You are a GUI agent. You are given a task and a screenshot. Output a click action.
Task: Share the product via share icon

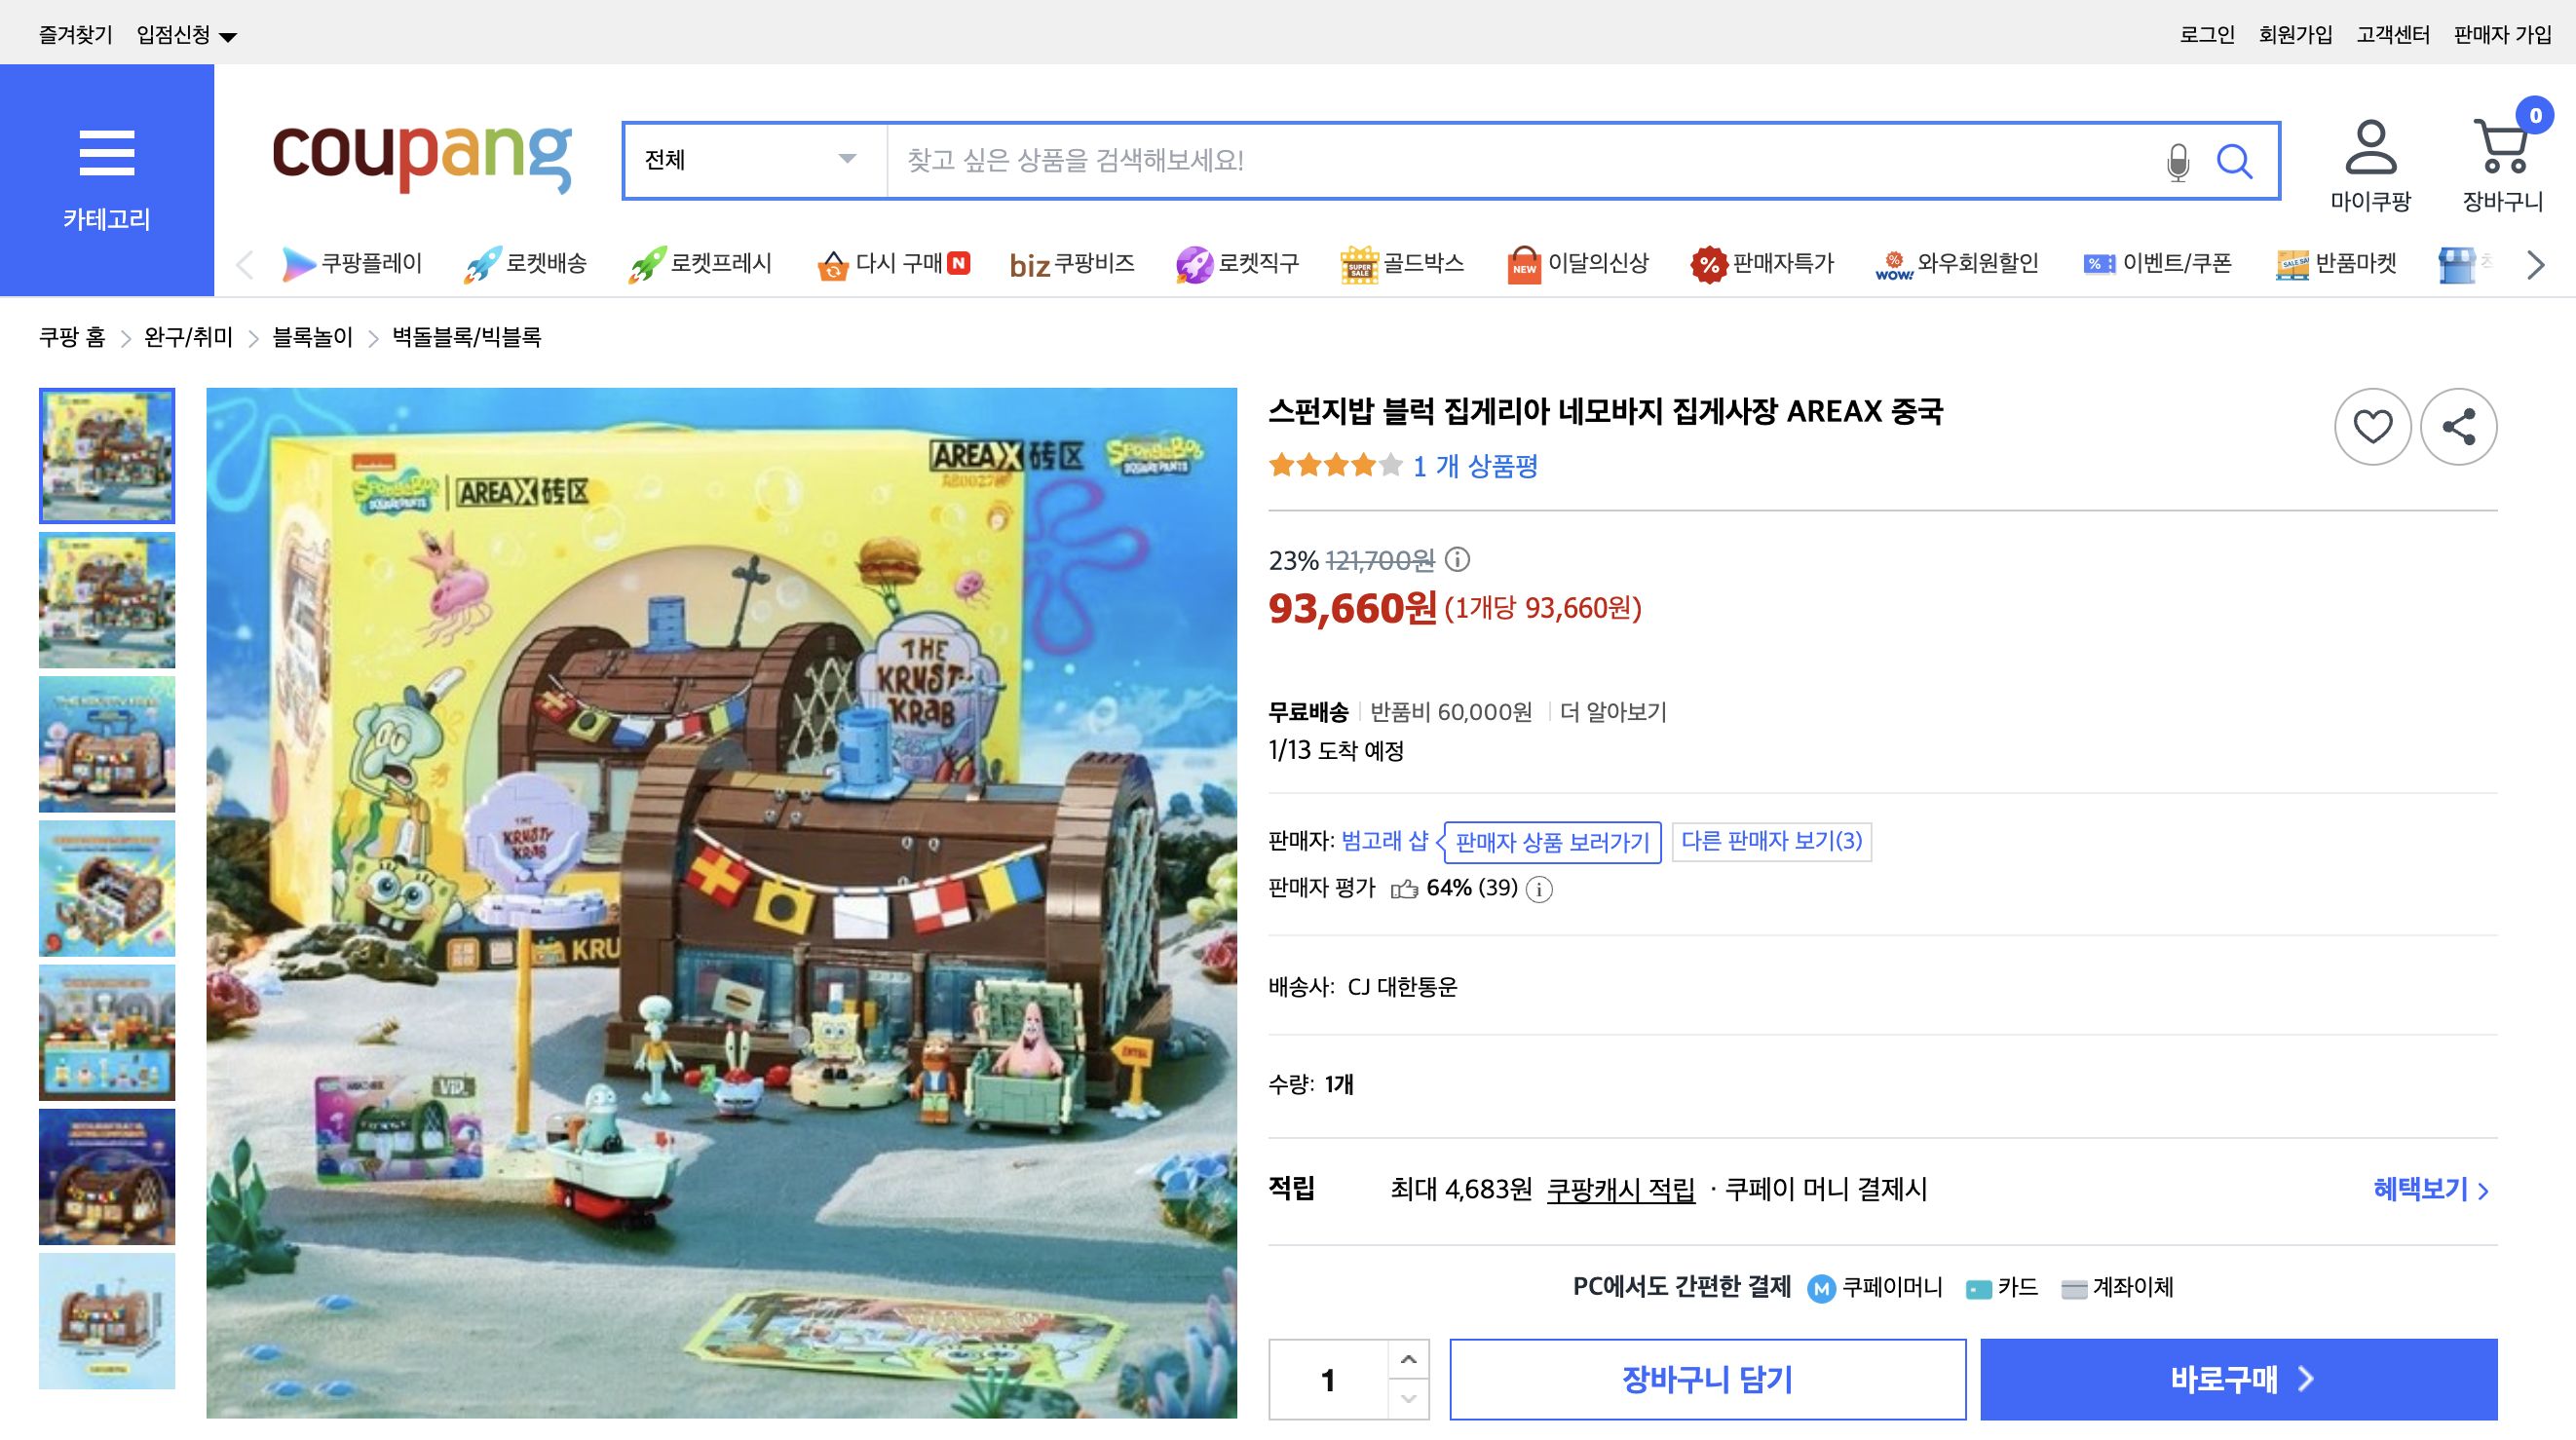tap(2460, 427)
